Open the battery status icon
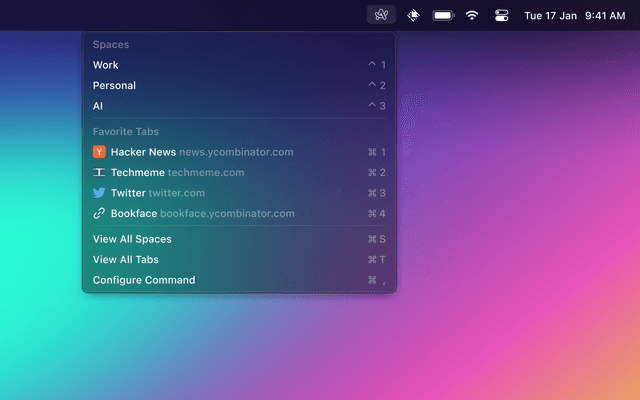This screenshot has width=640, height=400. coord(443,15)
